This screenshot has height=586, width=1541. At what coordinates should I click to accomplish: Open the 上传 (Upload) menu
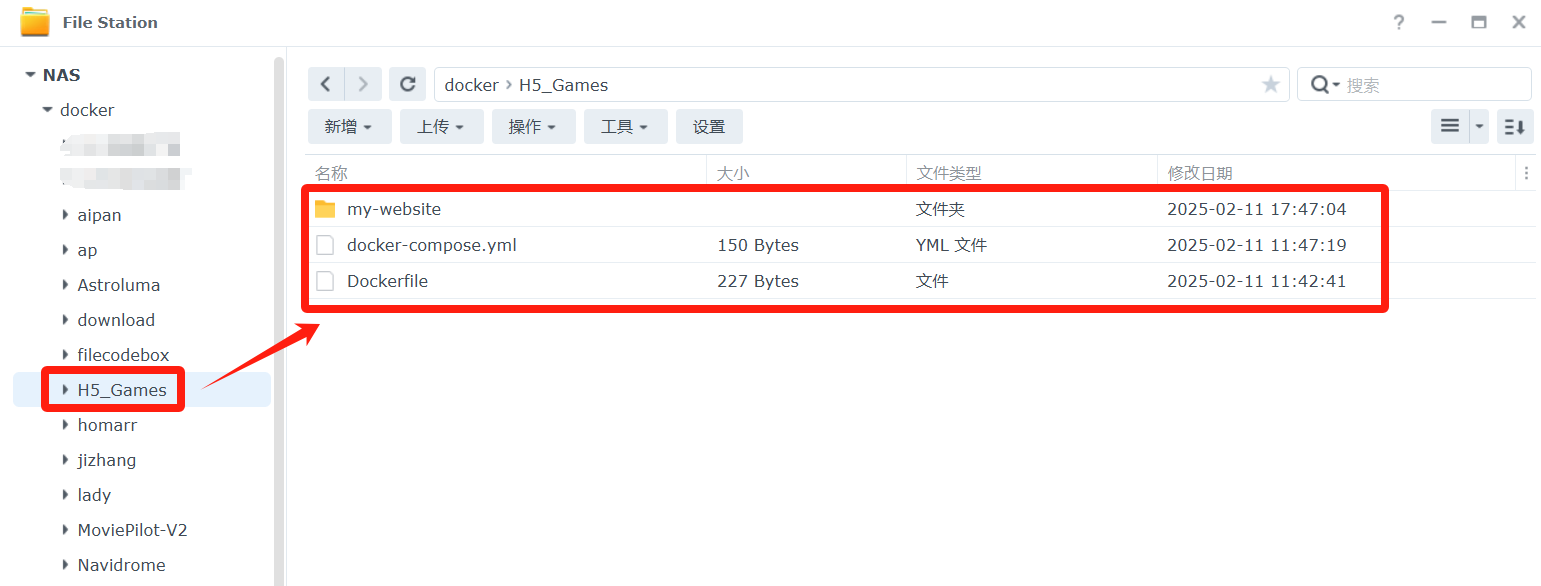tap(441, 127)
